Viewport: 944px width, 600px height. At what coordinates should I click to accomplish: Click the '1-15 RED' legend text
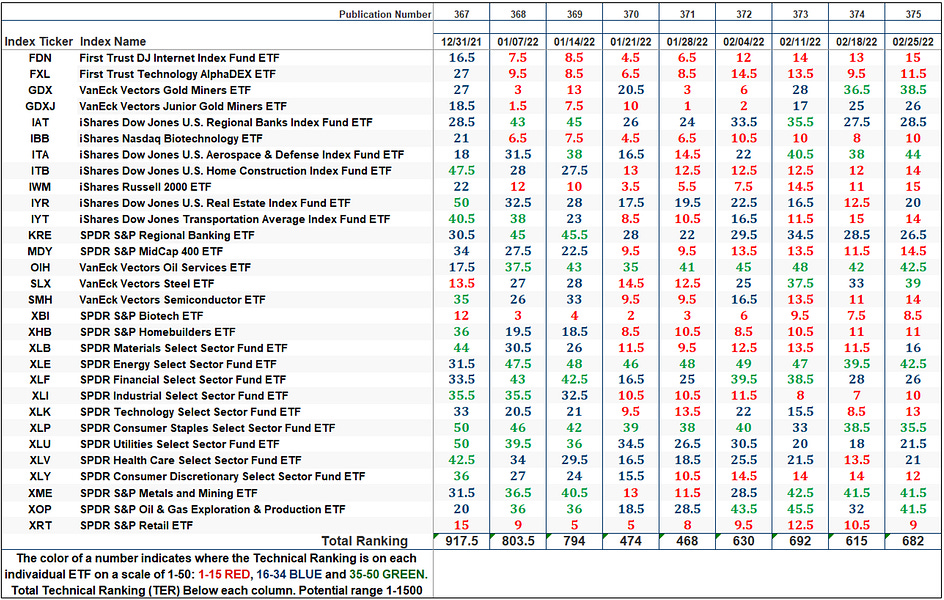click(x=223, y=575)
